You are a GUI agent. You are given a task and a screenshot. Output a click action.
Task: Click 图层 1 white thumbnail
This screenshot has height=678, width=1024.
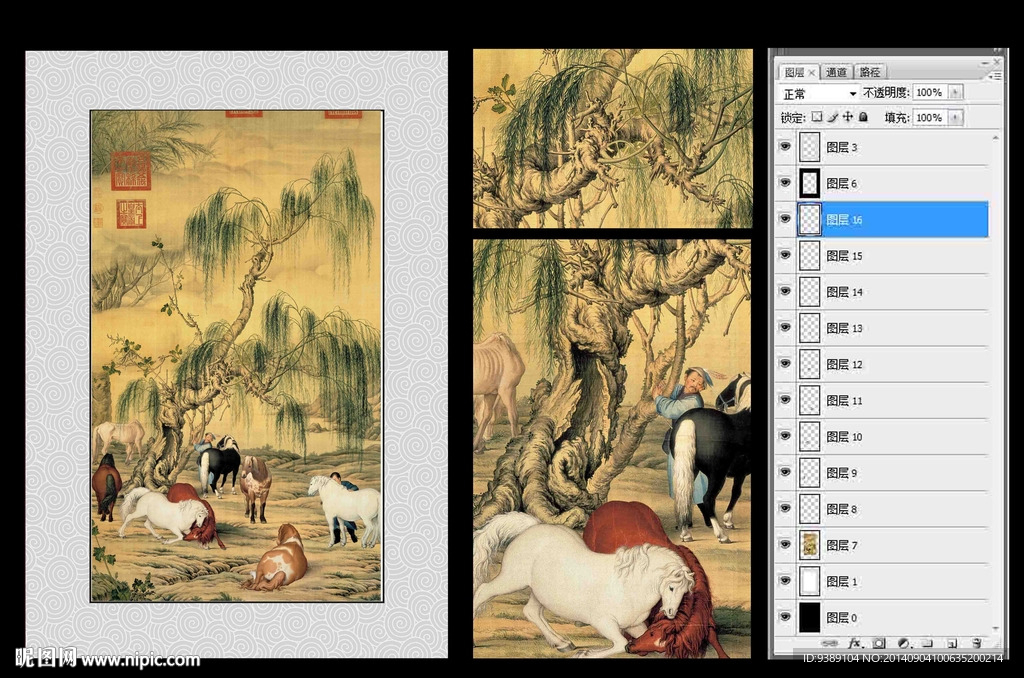pyautogui.click(x=810, y=581)
